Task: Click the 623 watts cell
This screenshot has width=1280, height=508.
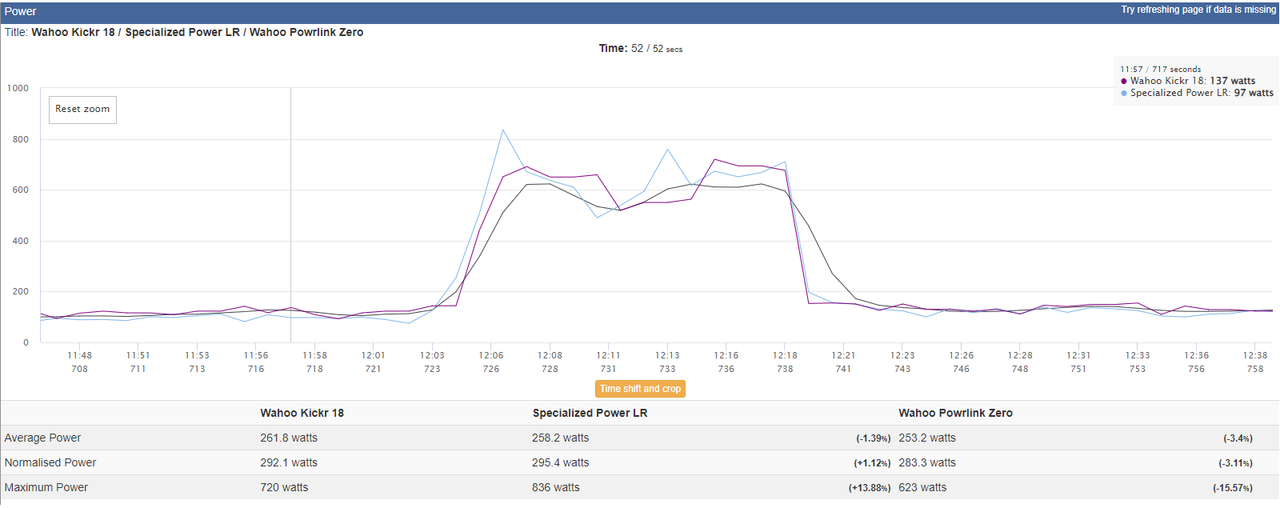Action: tap(923, 488)
